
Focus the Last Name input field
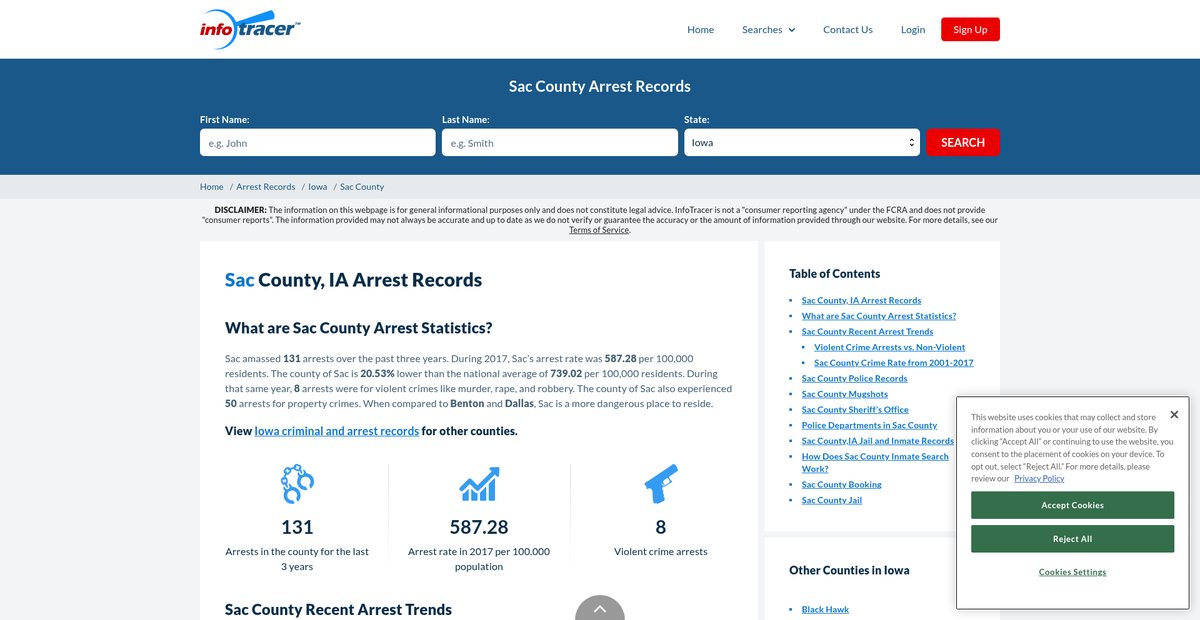coord(560,143)
